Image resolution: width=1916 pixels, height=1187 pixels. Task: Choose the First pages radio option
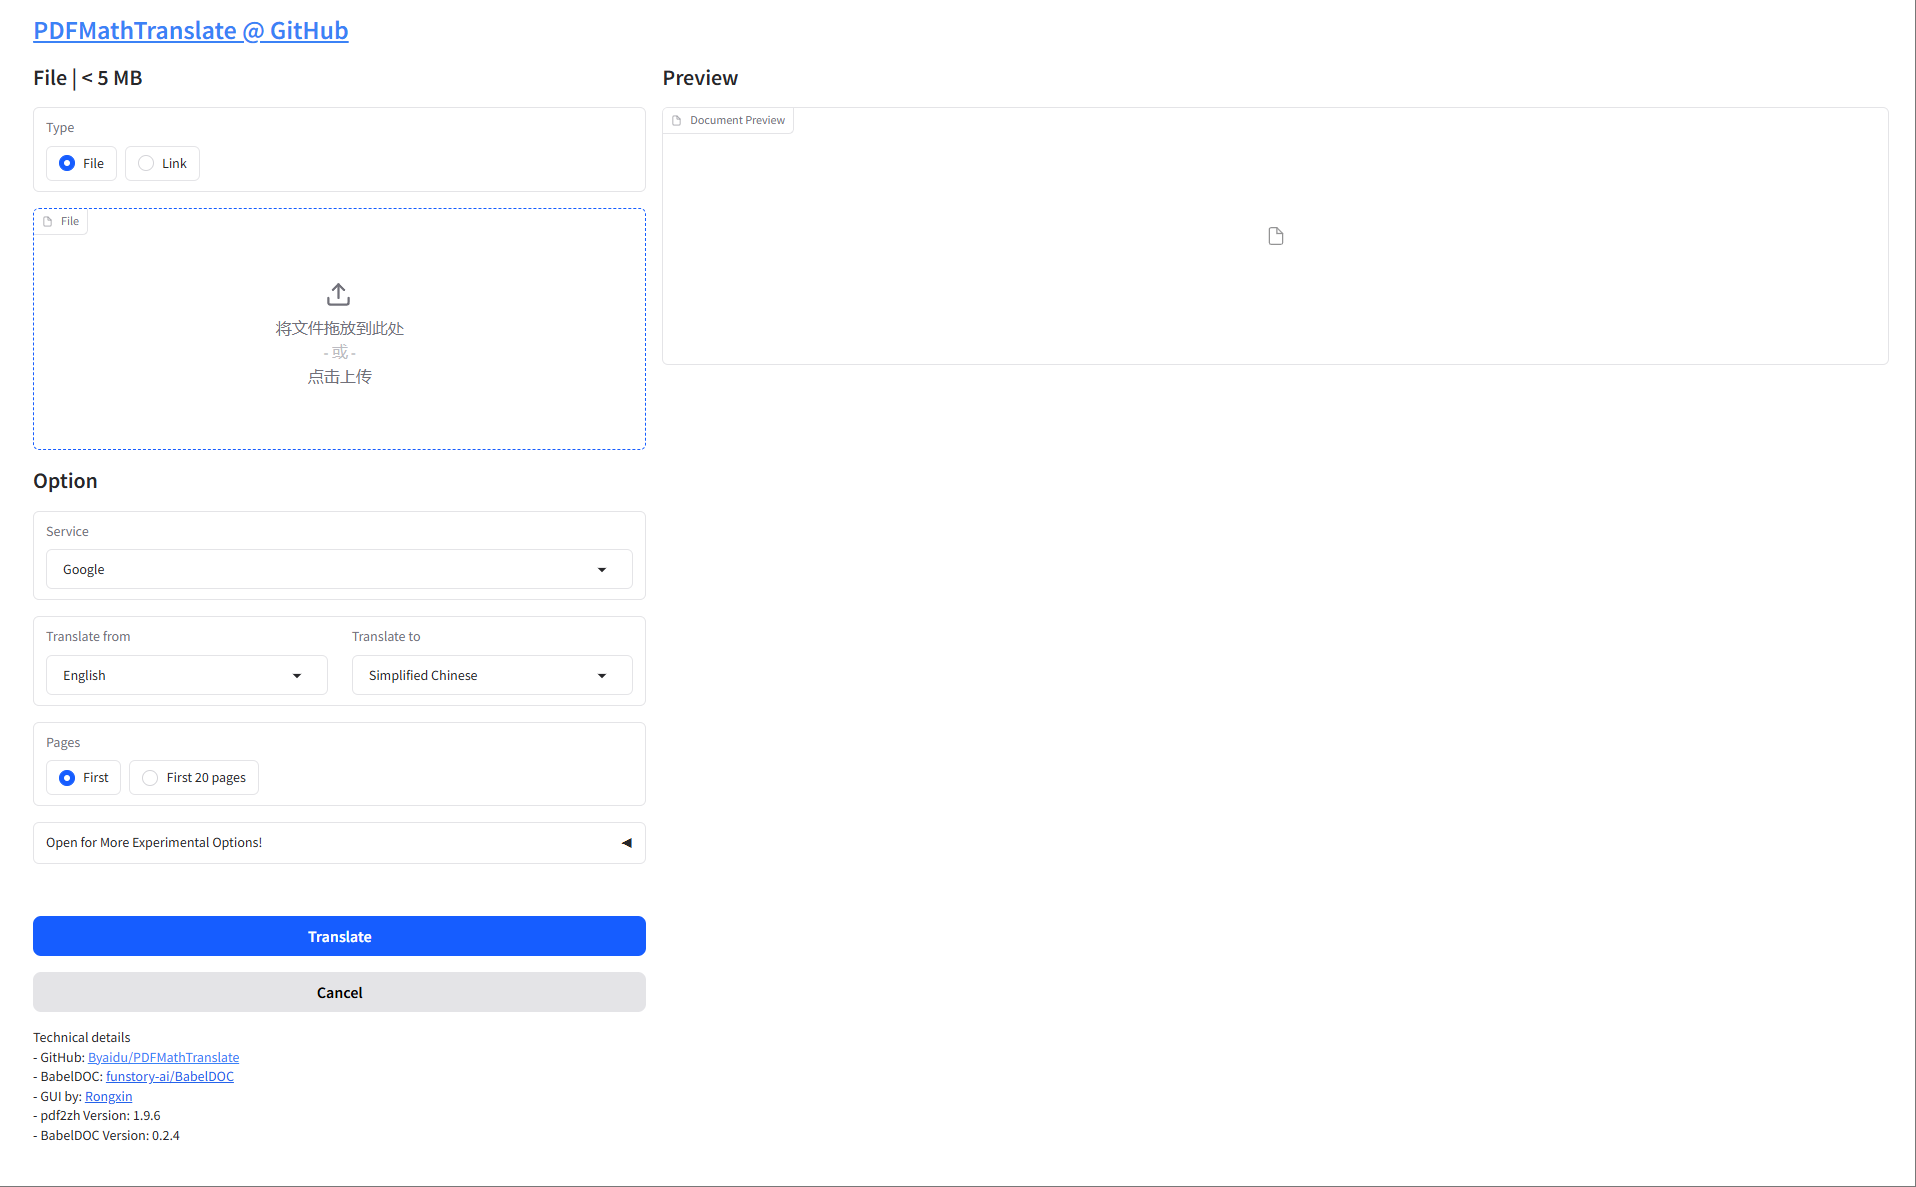(x=67, y=778)
